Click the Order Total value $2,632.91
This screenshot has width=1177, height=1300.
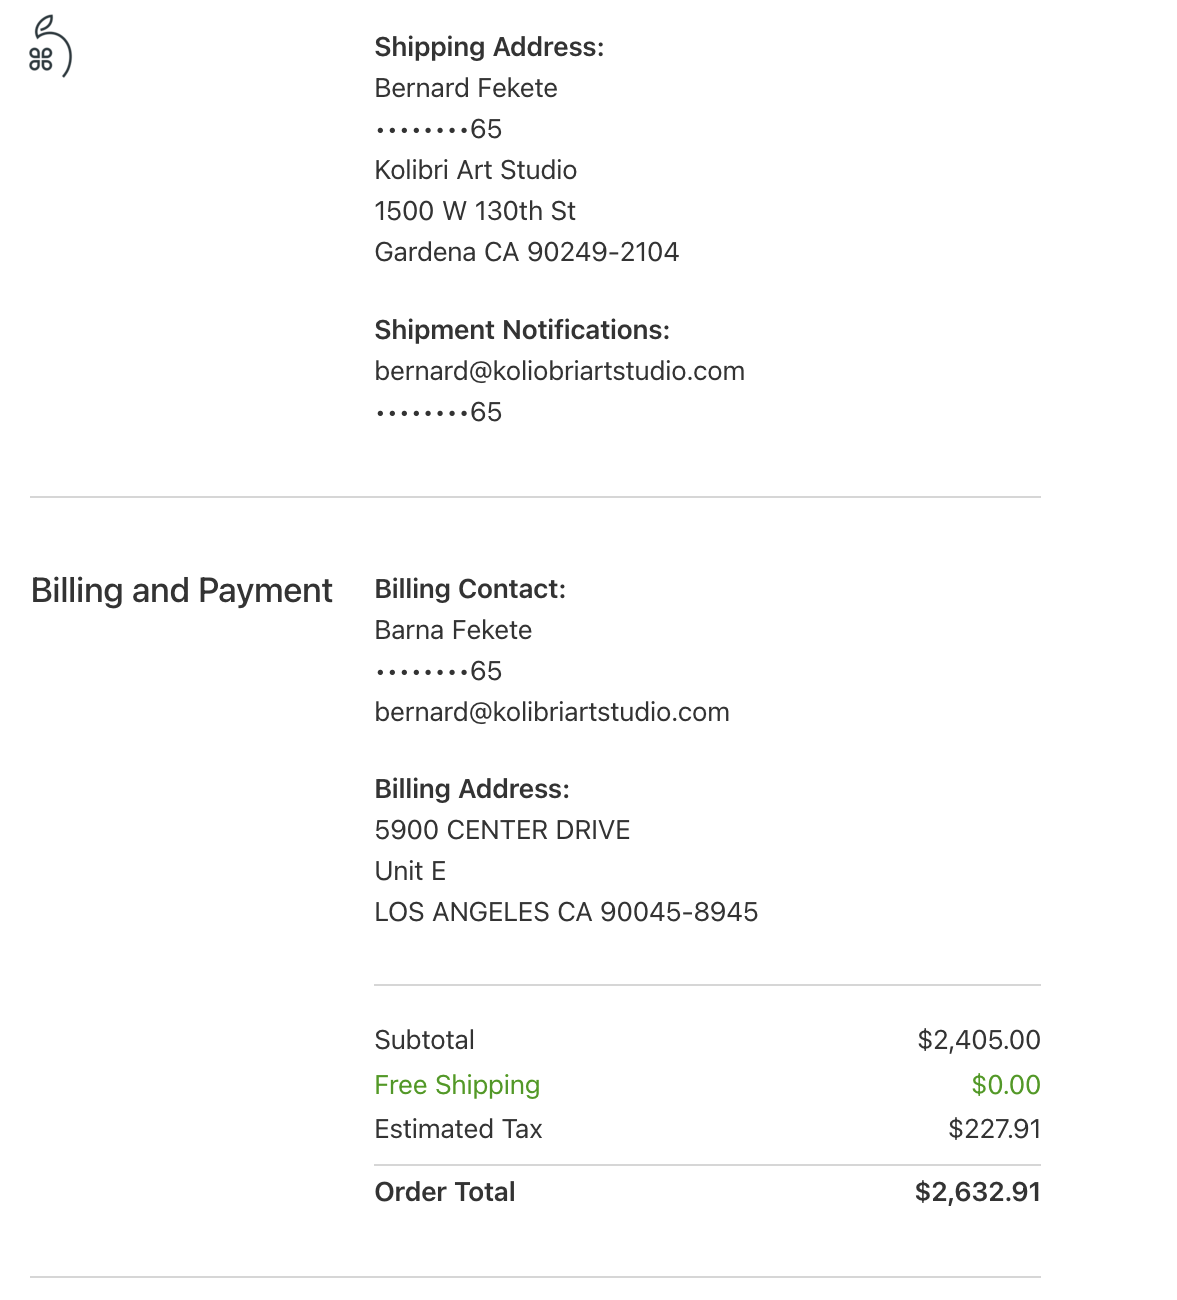(977, 1192)
